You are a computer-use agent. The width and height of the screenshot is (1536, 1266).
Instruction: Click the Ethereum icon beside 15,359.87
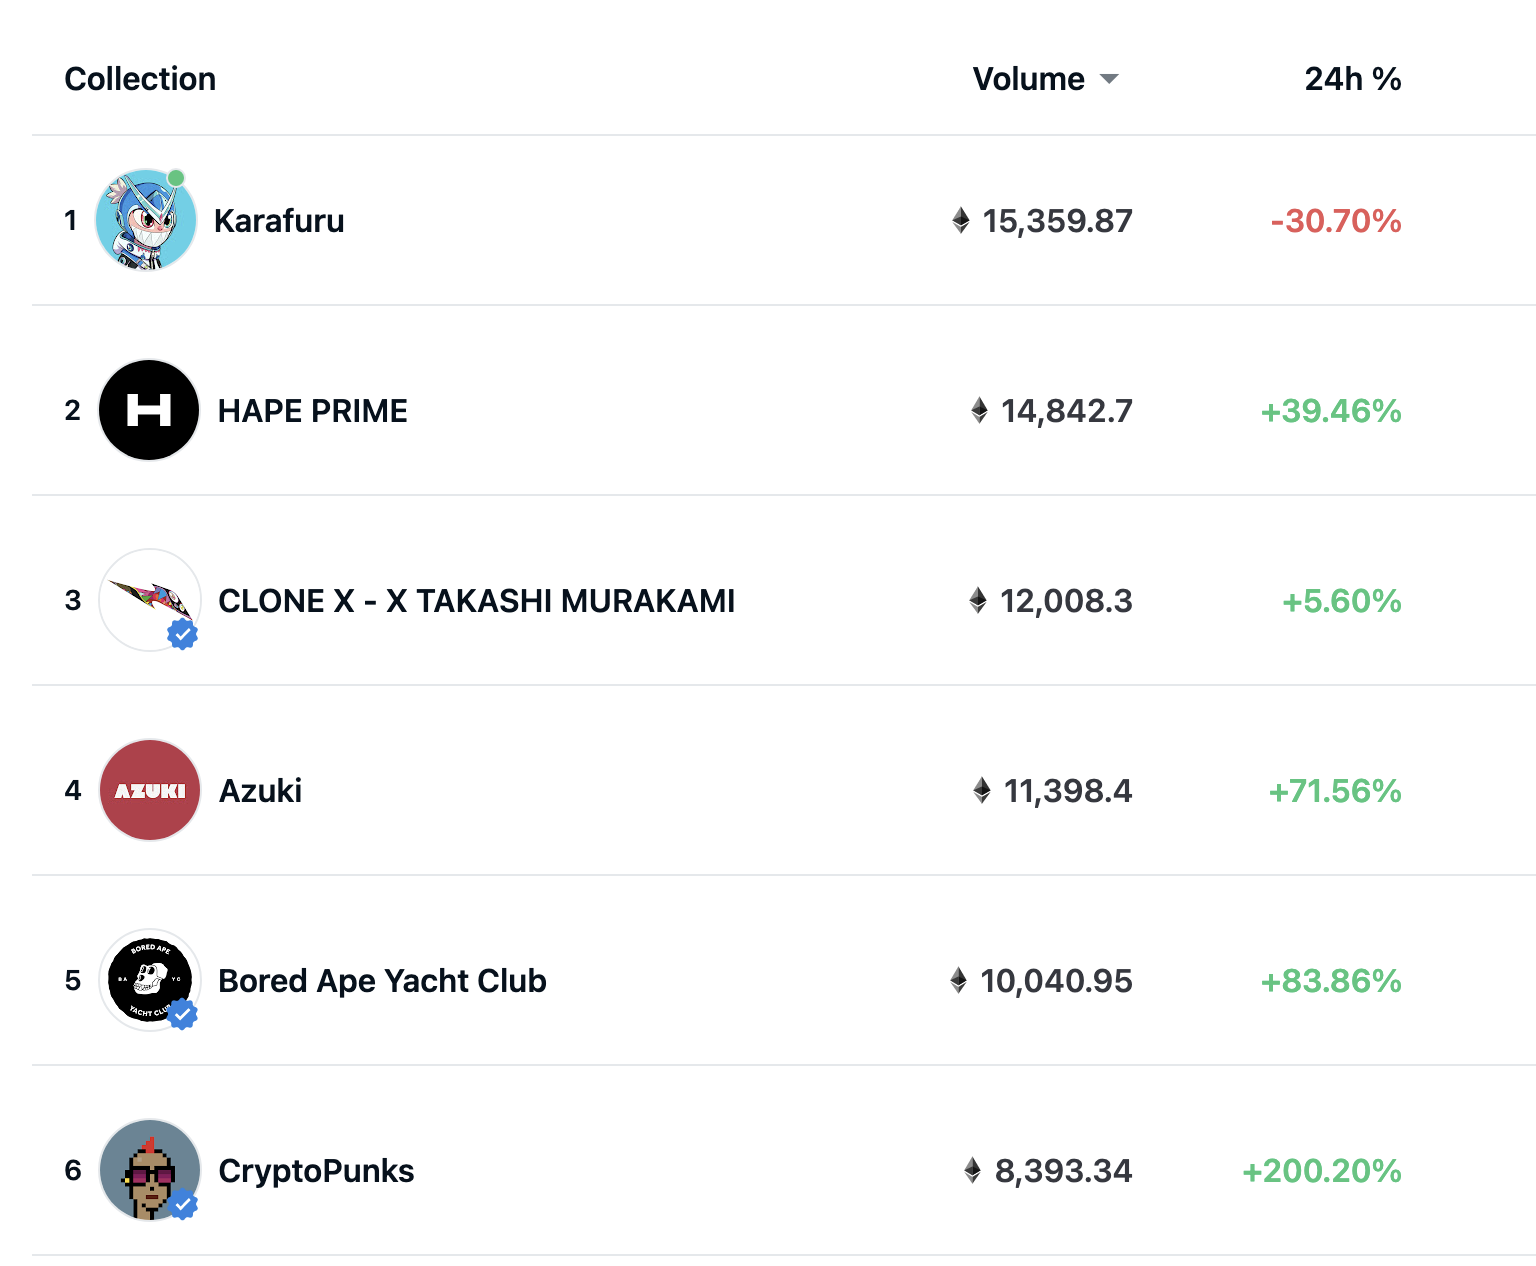coord(961,220)
